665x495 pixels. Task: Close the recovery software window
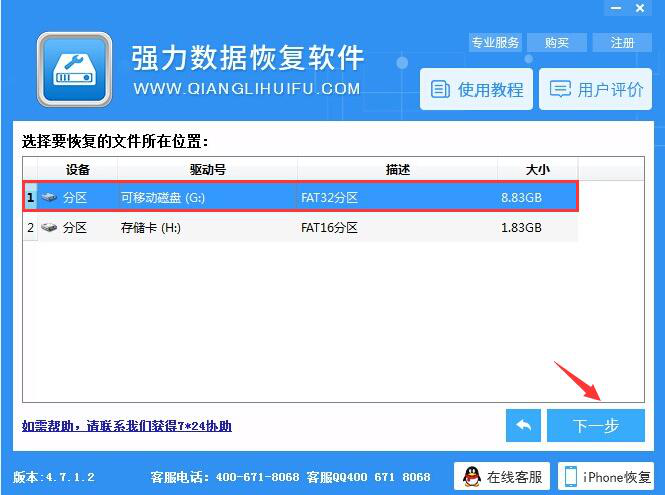click(x=640, y=8)
